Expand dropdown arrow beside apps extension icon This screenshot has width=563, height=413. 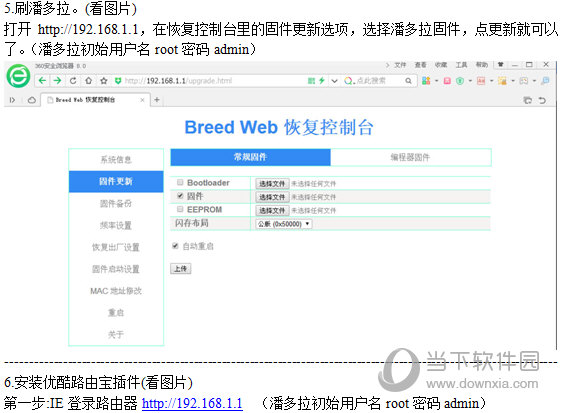tap(437, 81)
